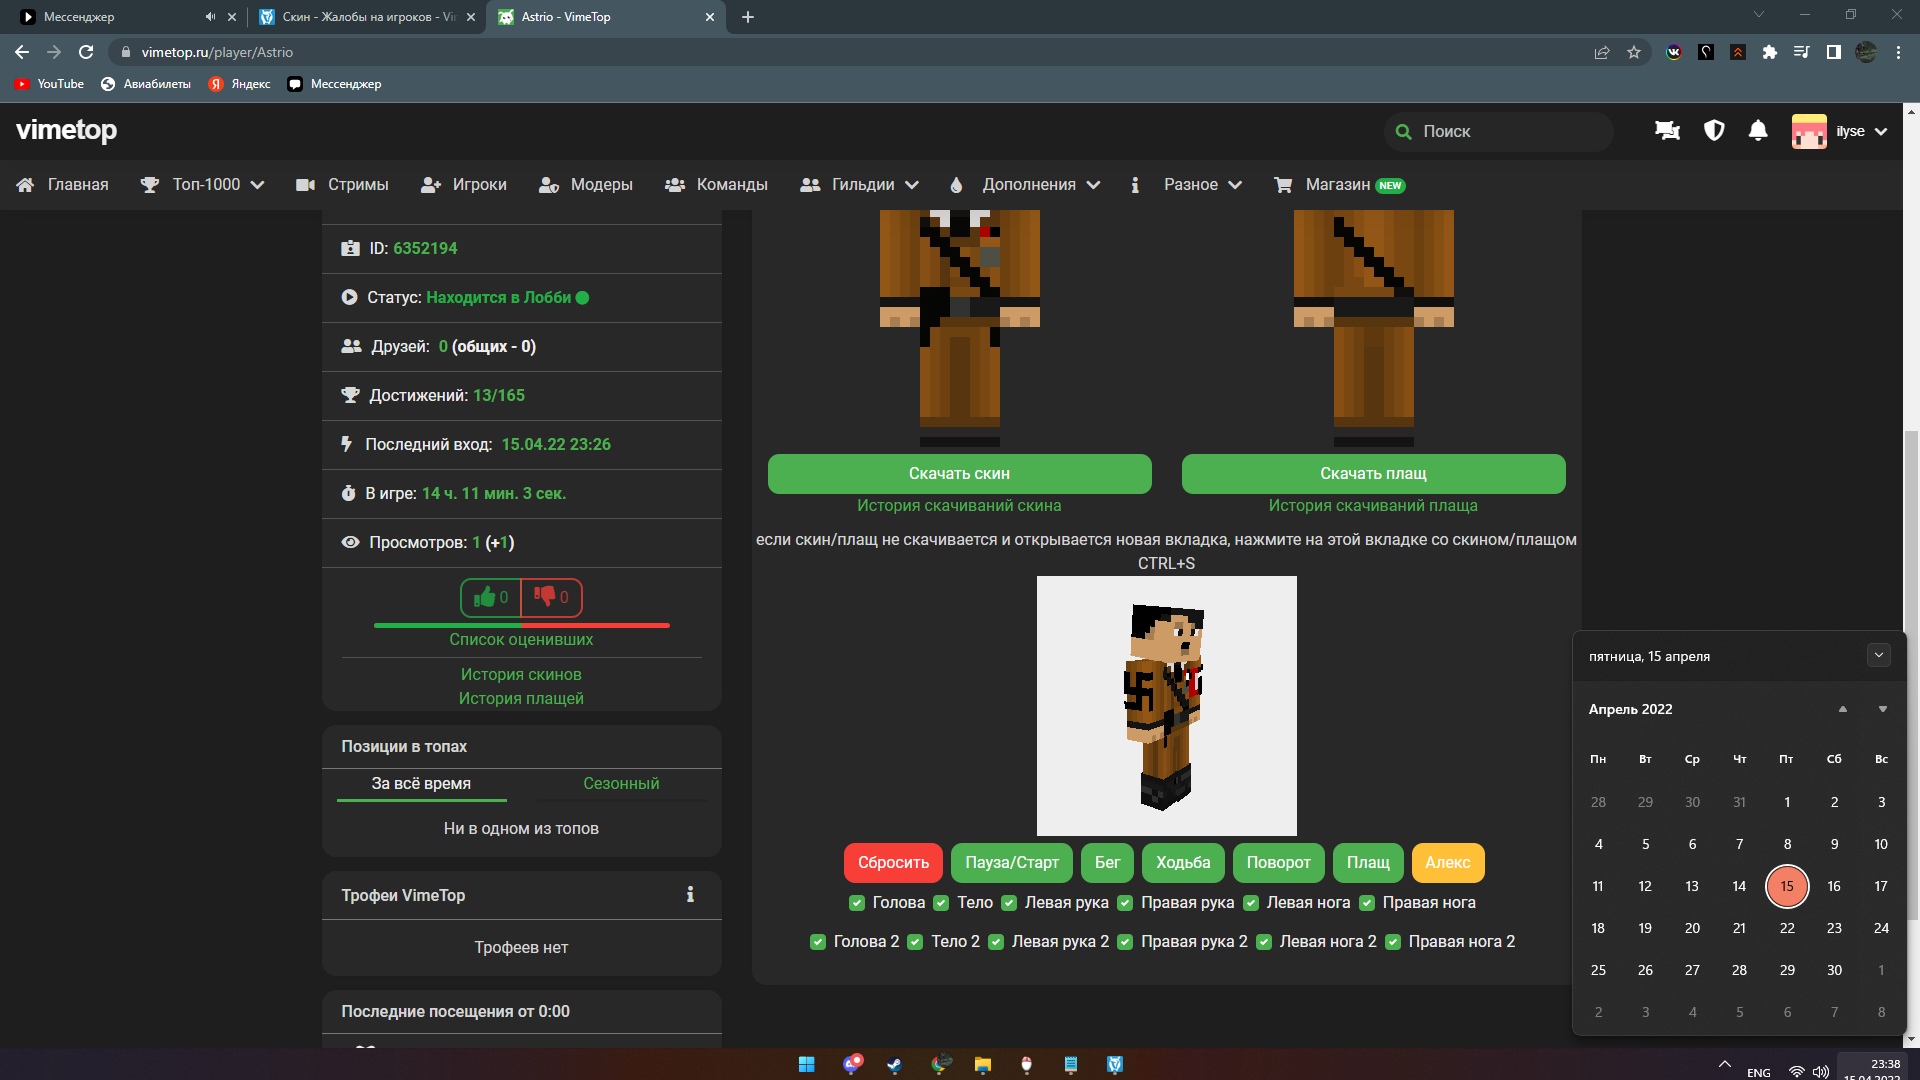Click the shield icon in header
1920x1080 pixels.
pos(1714,131)
